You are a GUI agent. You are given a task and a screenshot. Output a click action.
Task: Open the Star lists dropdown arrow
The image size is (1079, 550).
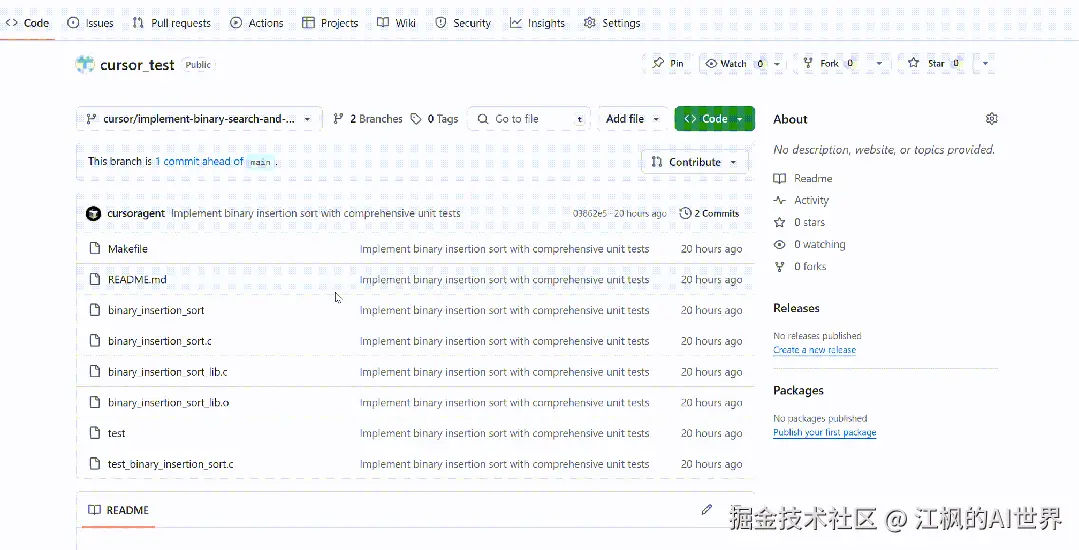click(x=985, y=63)
